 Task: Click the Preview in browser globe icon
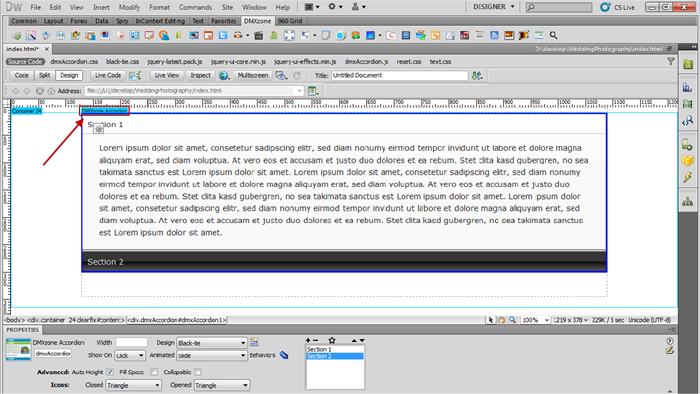coord(224,75)
